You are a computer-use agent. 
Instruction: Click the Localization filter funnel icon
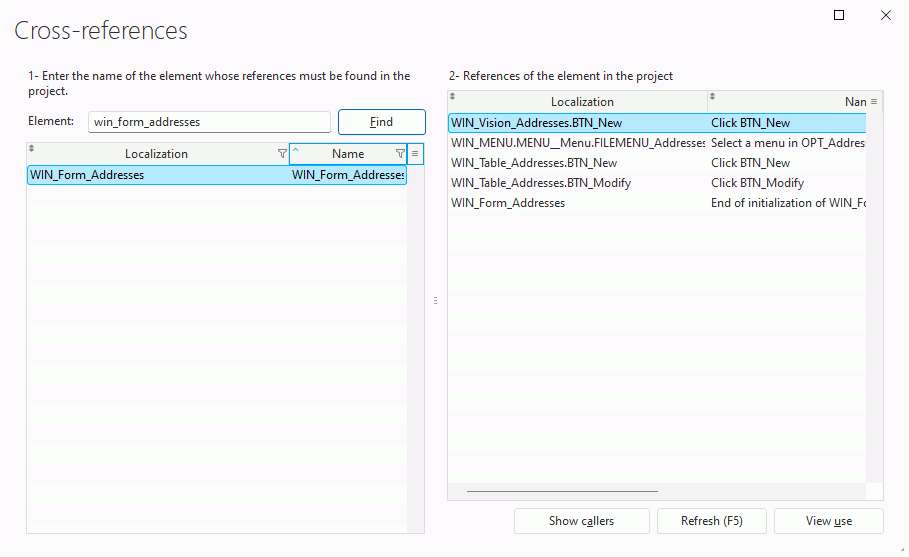(x=282, y=154)
